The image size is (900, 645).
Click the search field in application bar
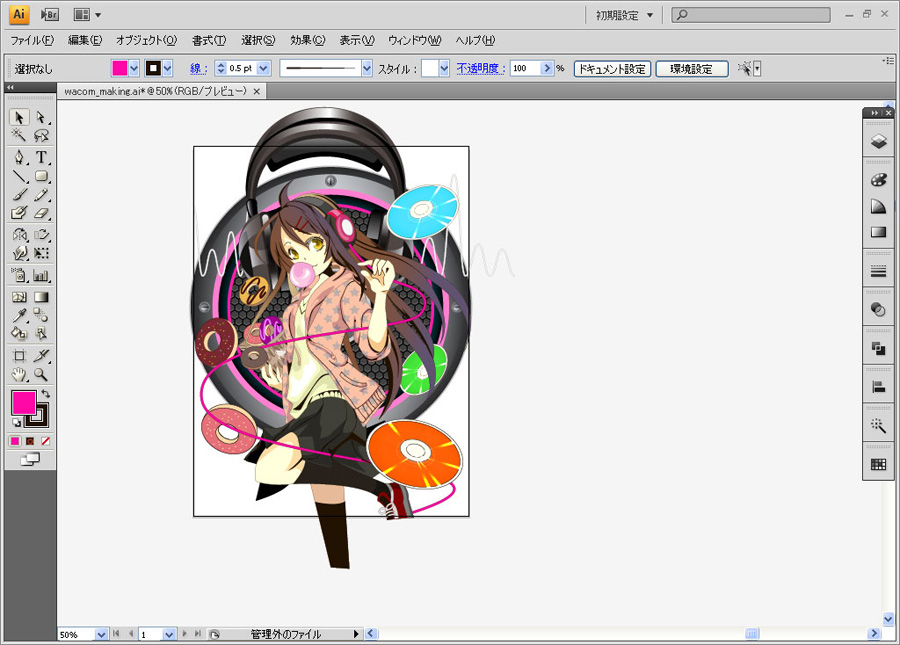coord(751,15)
